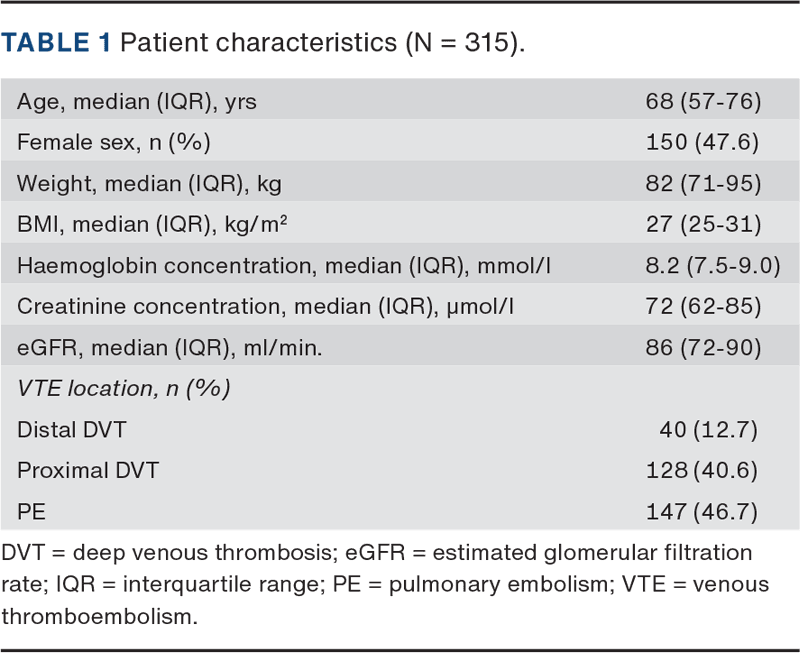
Task: Click the PE value 147 (46.7)
Action: [702, 512]
